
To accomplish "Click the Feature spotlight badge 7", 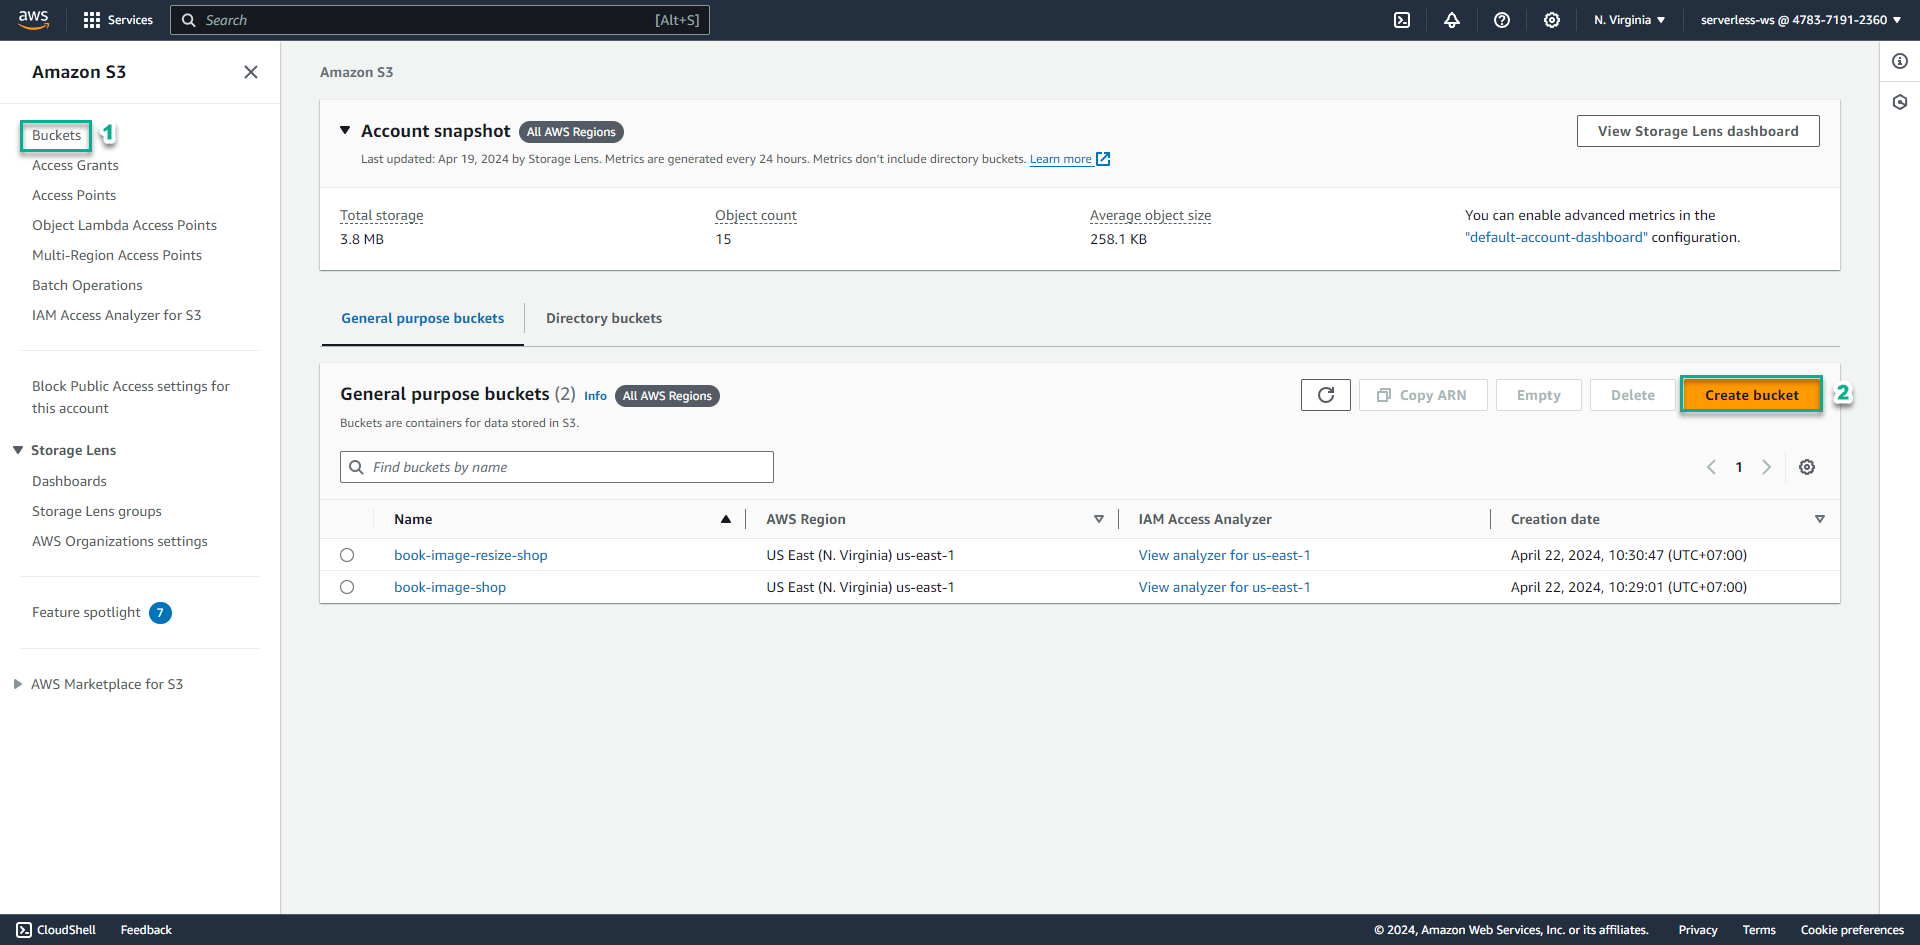I will click(160, 613).
